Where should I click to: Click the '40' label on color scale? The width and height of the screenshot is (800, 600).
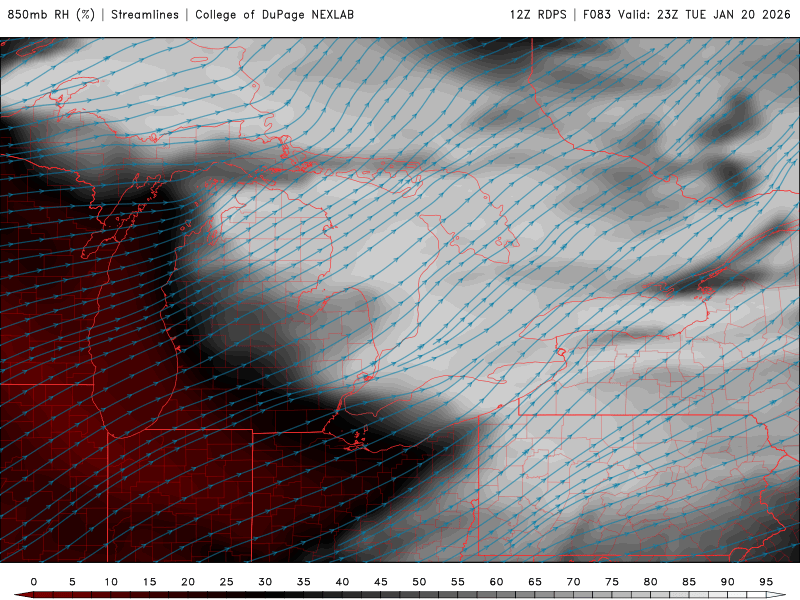click(x=342, y=582)
